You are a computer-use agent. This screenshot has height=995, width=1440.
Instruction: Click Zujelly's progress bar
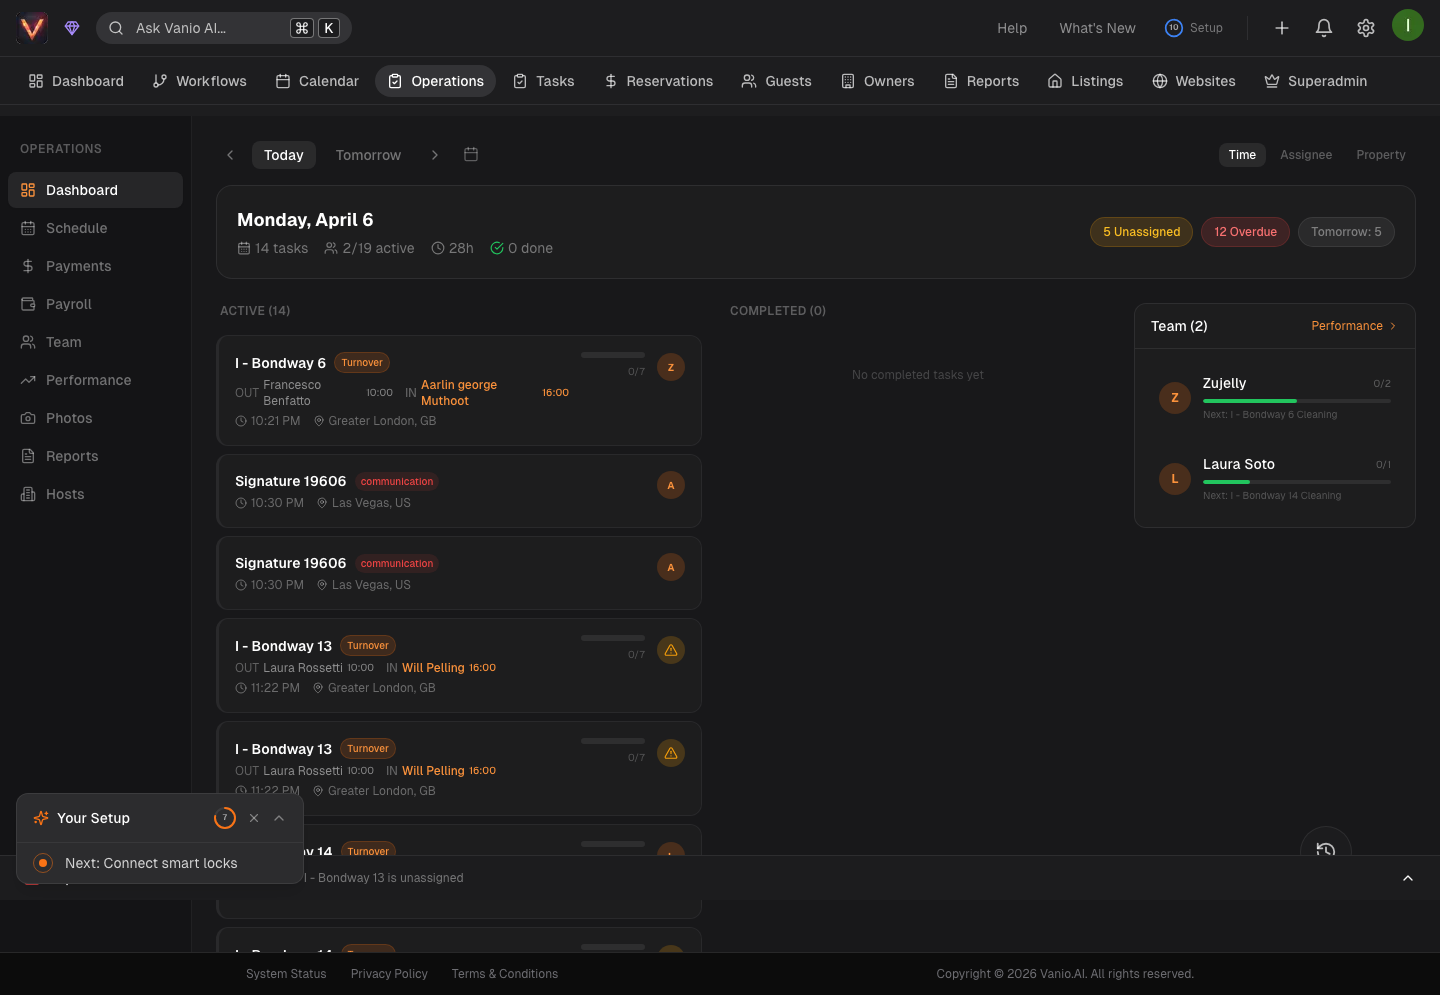coord(1296,401)
